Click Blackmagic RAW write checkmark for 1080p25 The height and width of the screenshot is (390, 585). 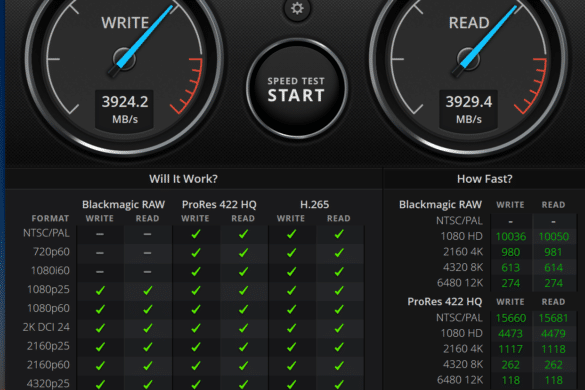(100, 290)
